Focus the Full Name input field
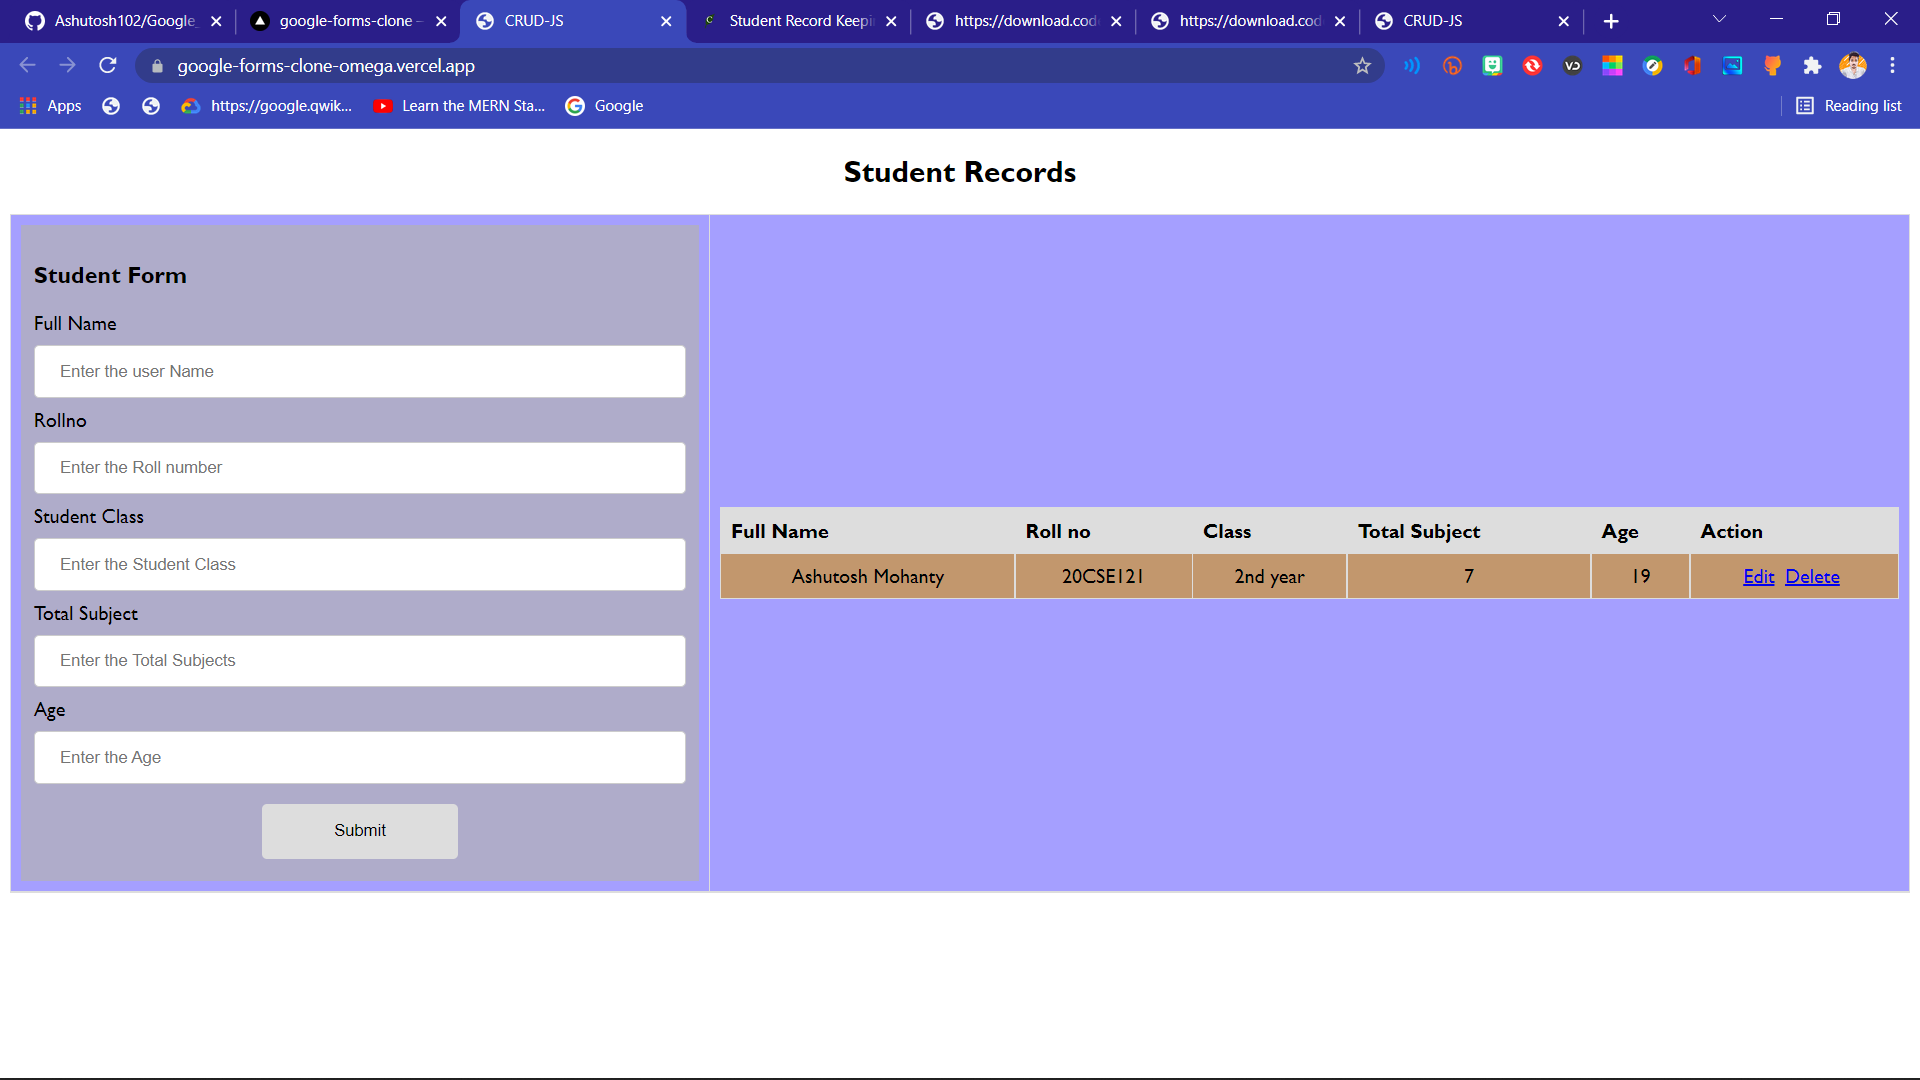The width and height of the screenshot is (1920, 1080). 360,372
